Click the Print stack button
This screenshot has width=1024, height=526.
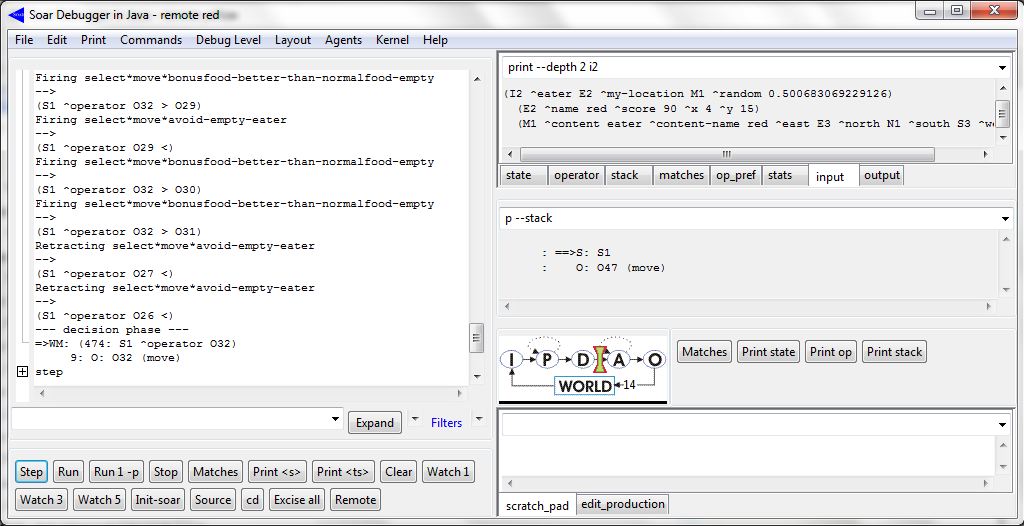(x=894, y=352)
